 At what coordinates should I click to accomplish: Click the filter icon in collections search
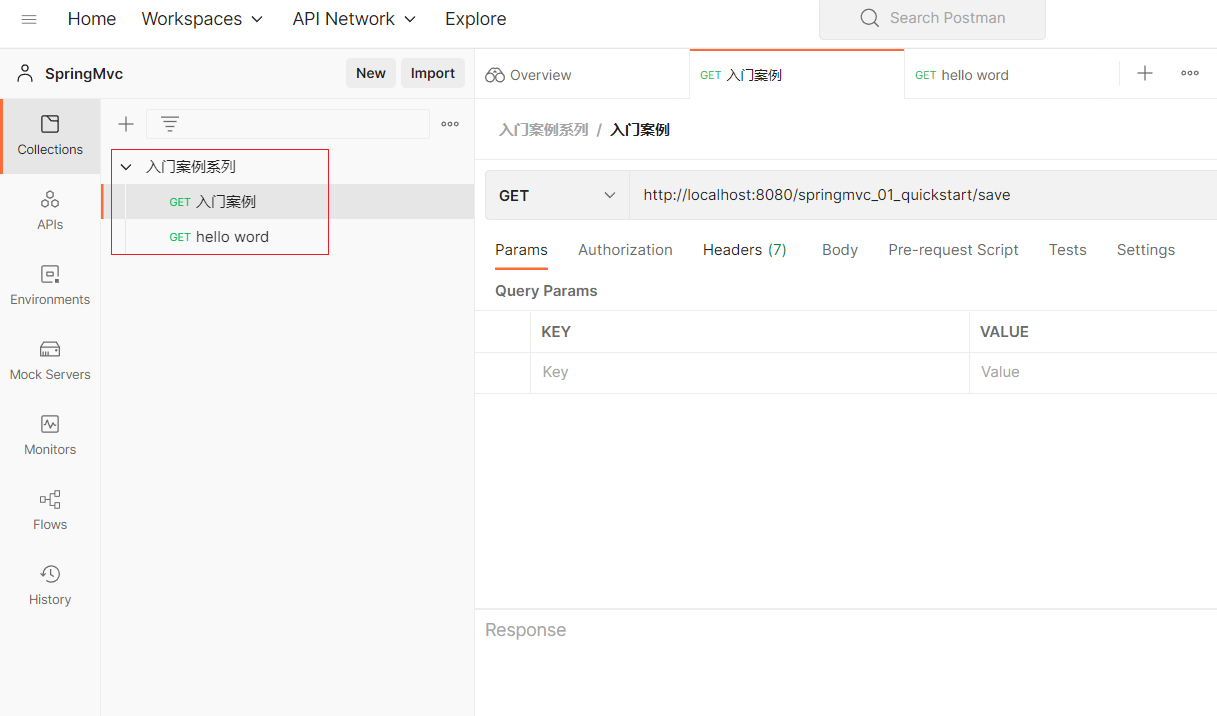pyautogui.click(x=170, y=124)
